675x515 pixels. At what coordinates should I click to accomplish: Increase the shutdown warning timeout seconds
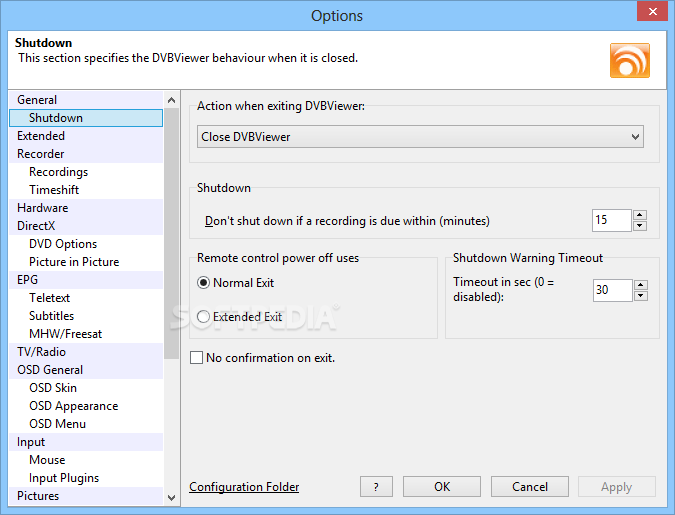coord(641,285)
